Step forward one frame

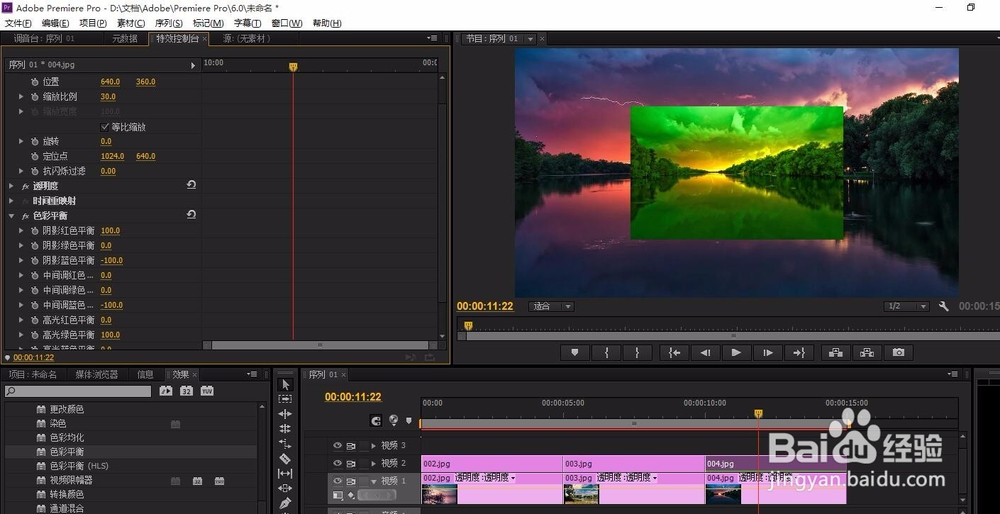pyautogui.click(x=768, y=353)
